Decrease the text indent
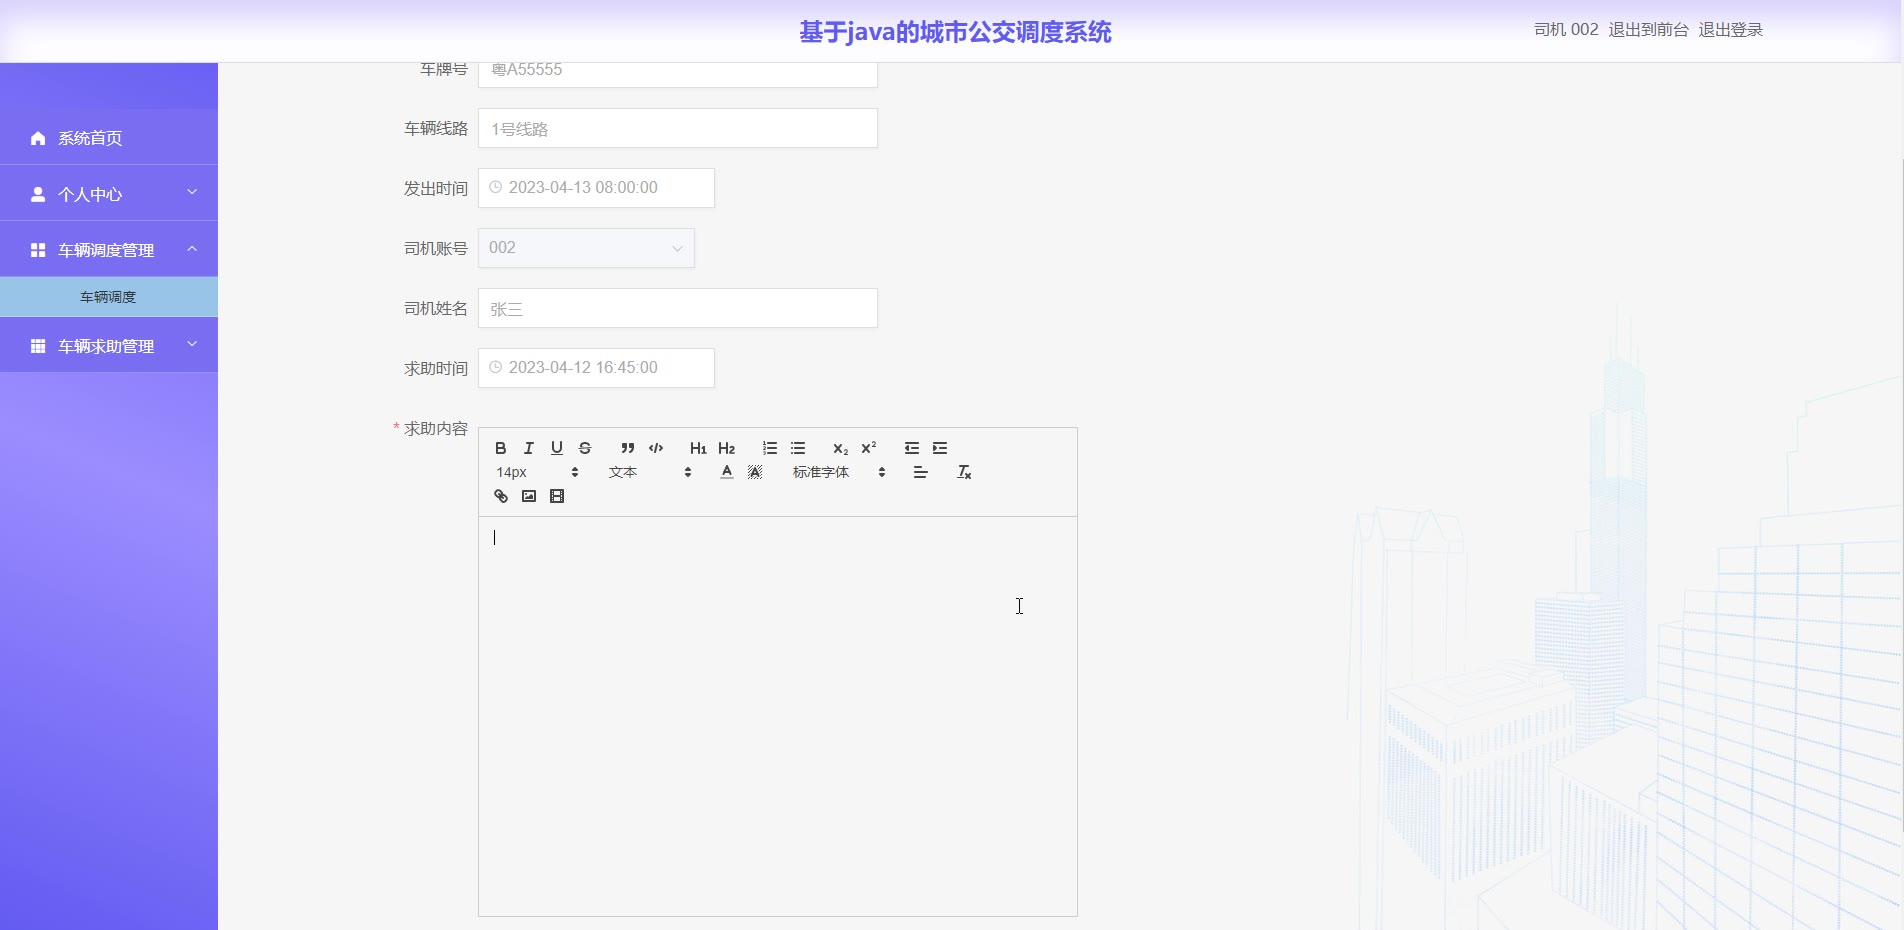 point(912,448)
